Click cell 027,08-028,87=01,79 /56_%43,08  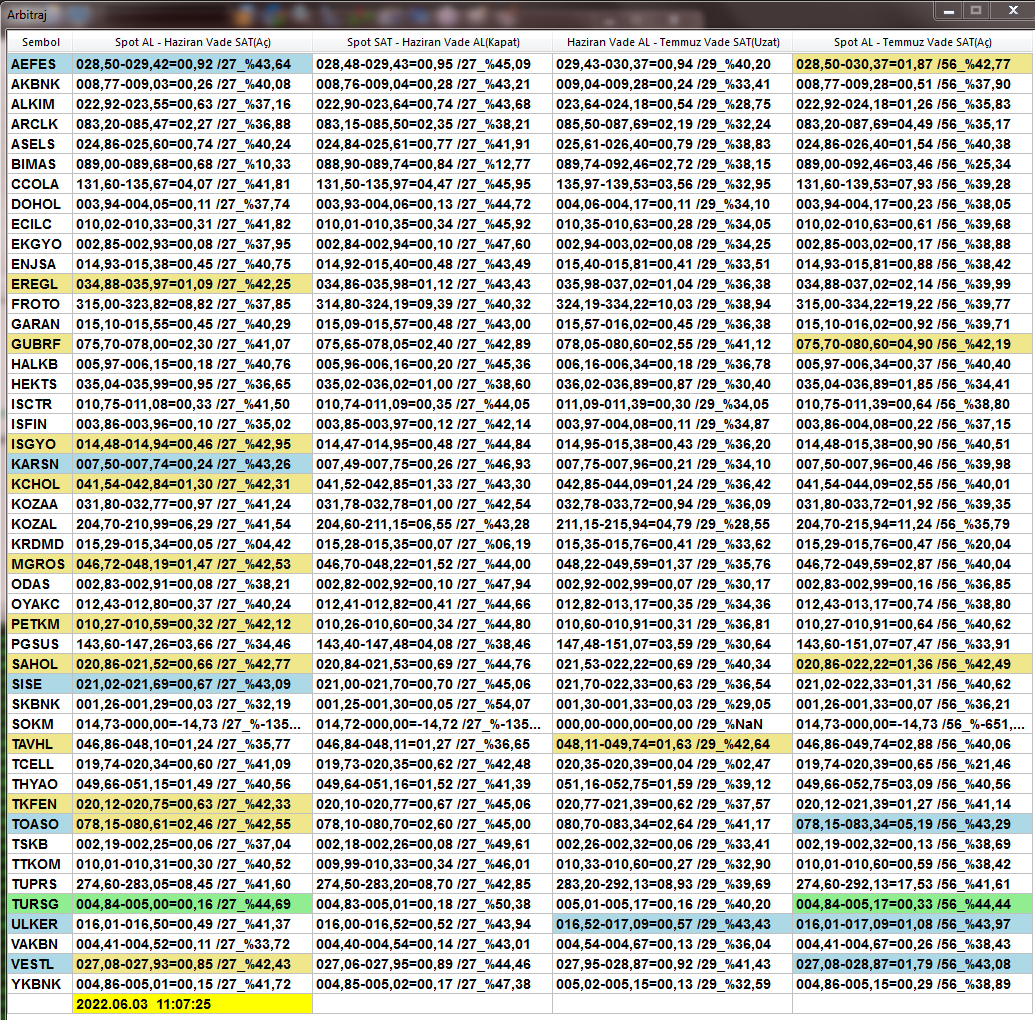pos(913,965)
